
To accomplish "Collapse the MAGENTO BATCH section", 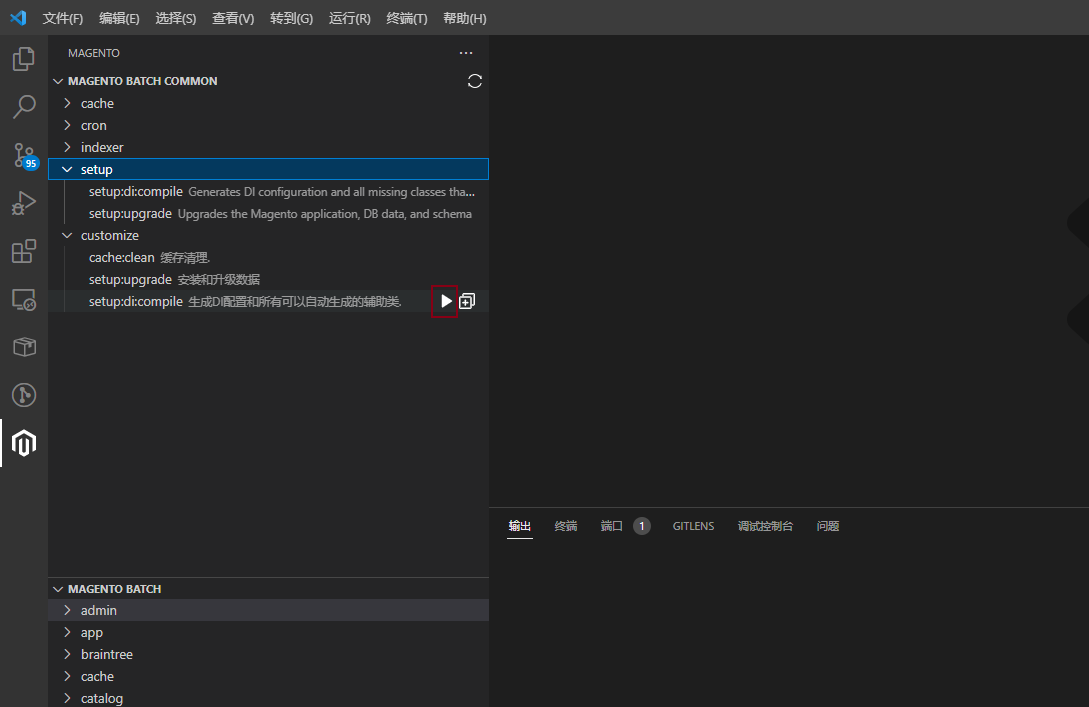I will 58,589.
